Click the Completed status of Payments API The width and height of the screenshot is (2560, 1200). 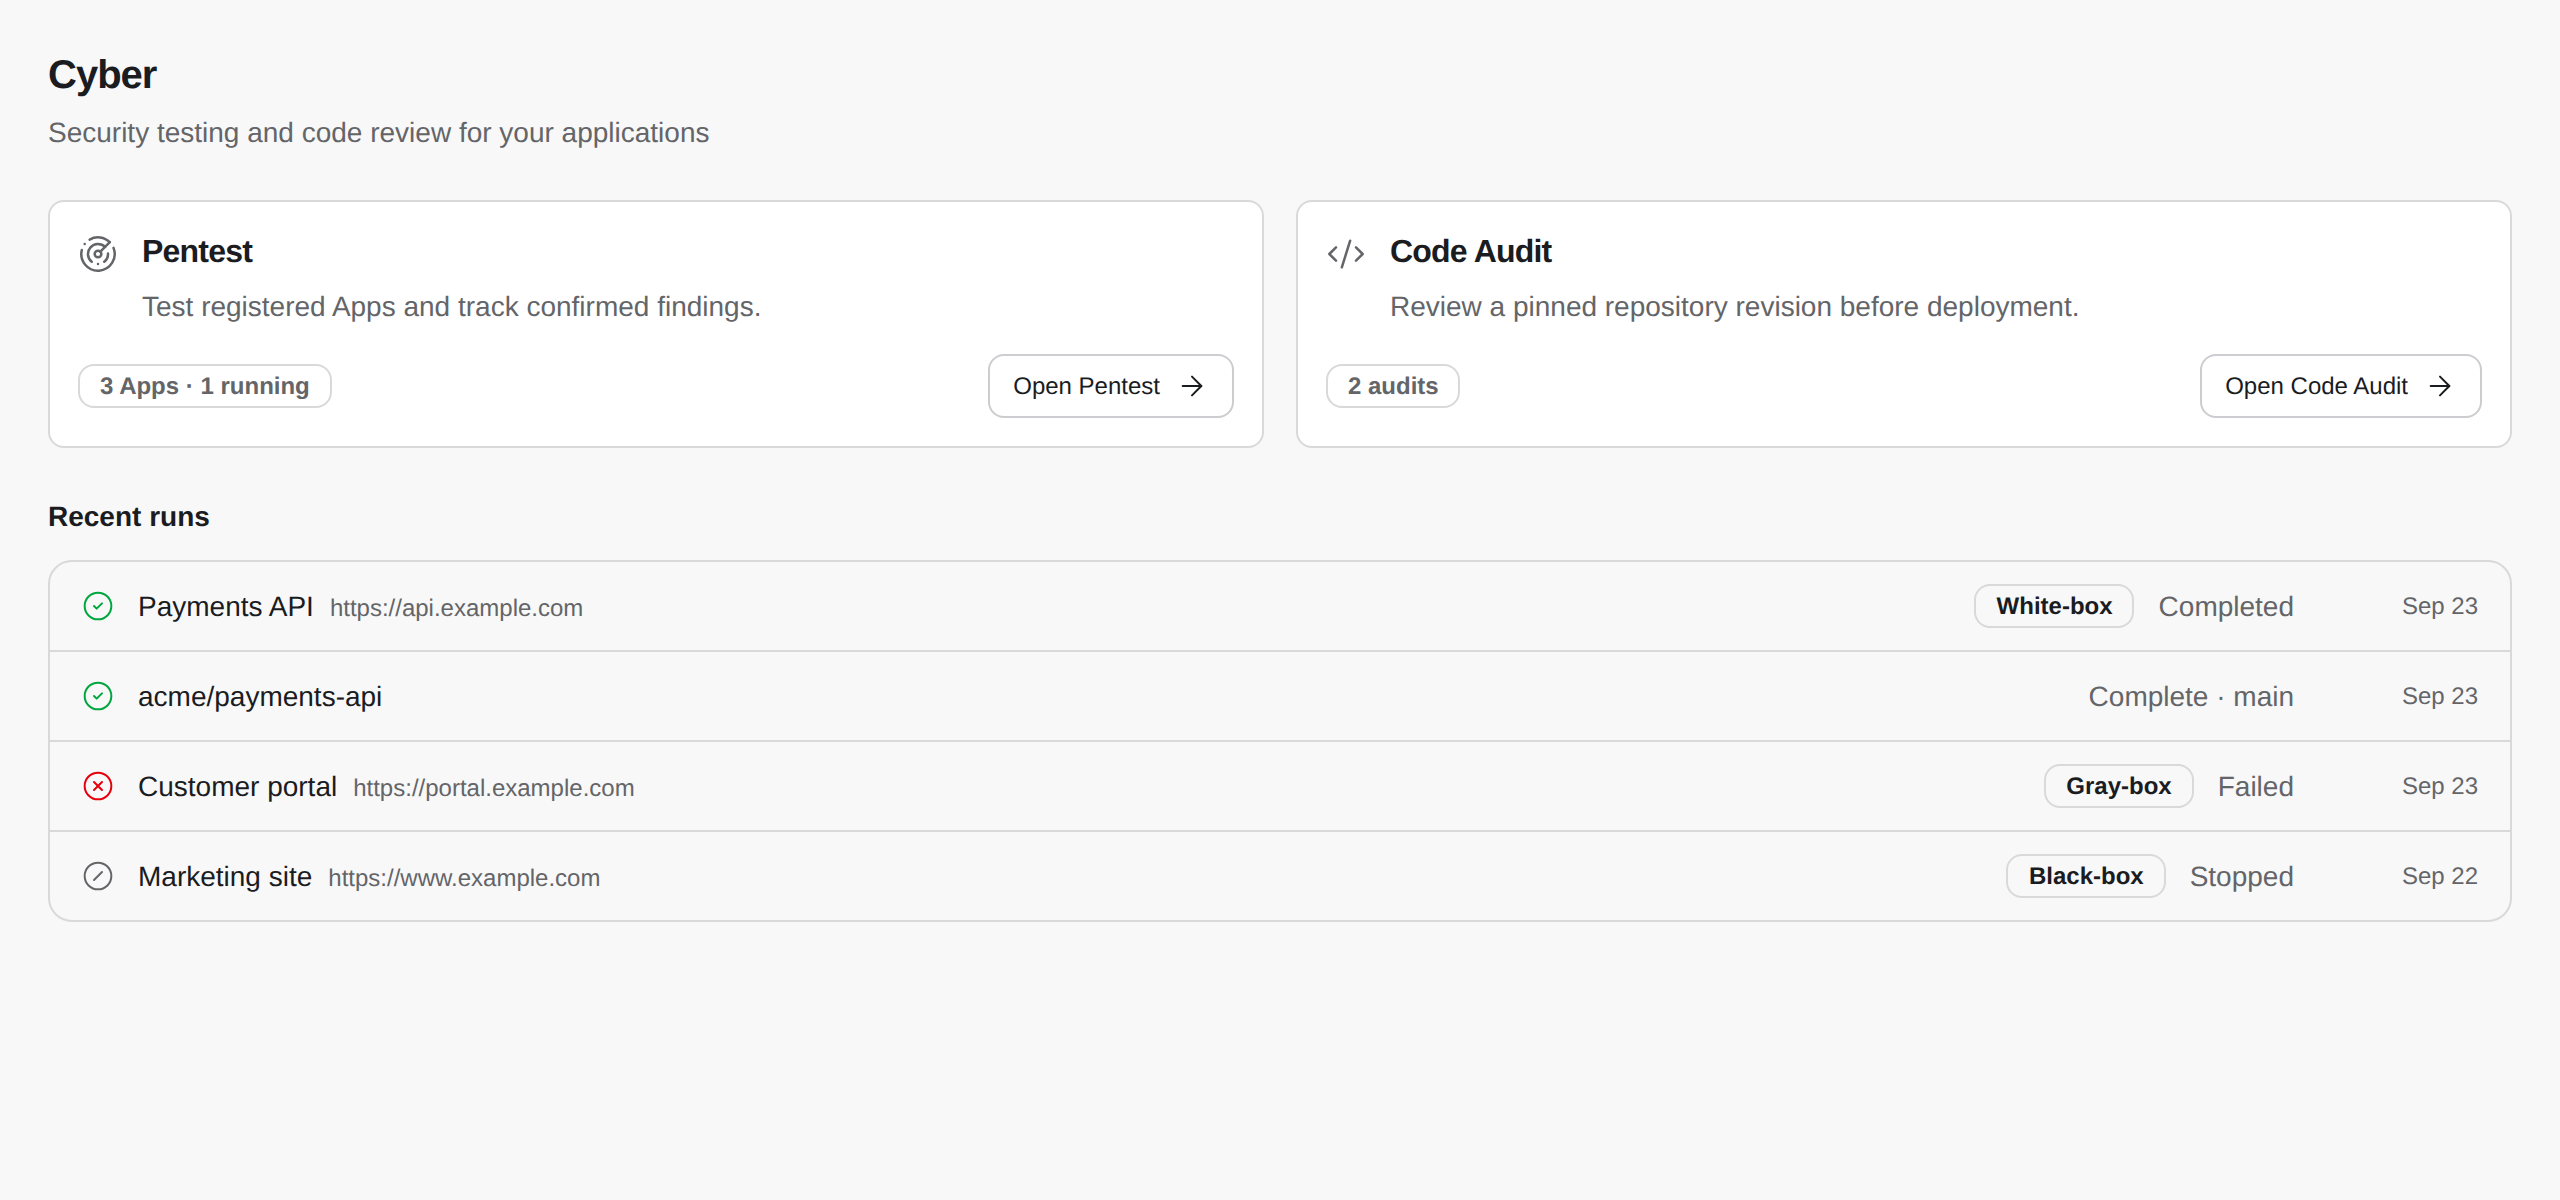point(2226,607)
